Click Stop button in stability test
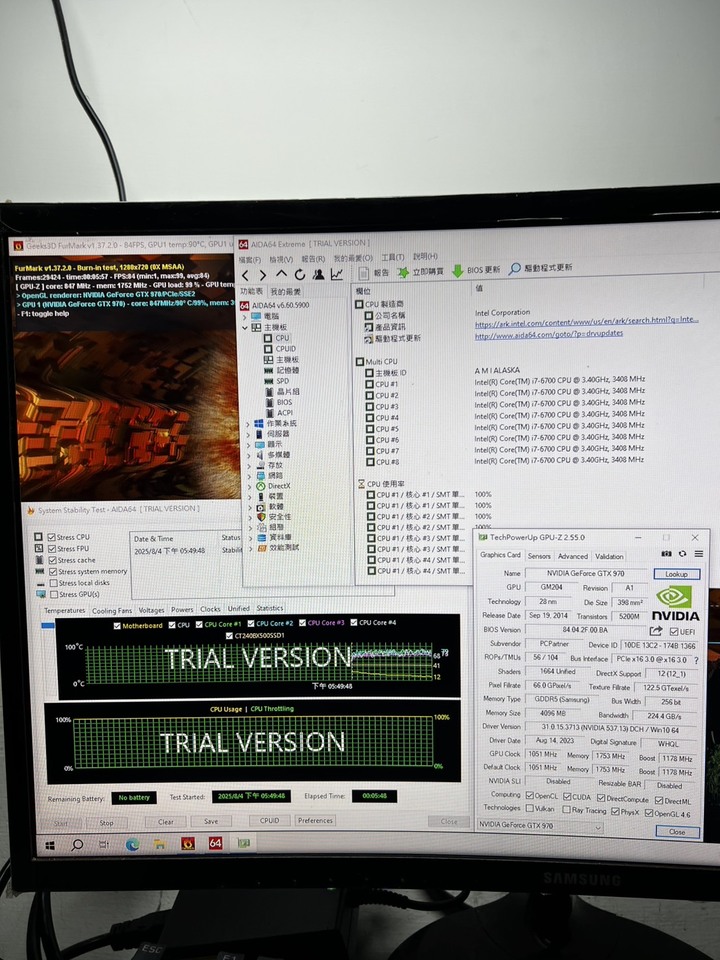 [107, 822]
